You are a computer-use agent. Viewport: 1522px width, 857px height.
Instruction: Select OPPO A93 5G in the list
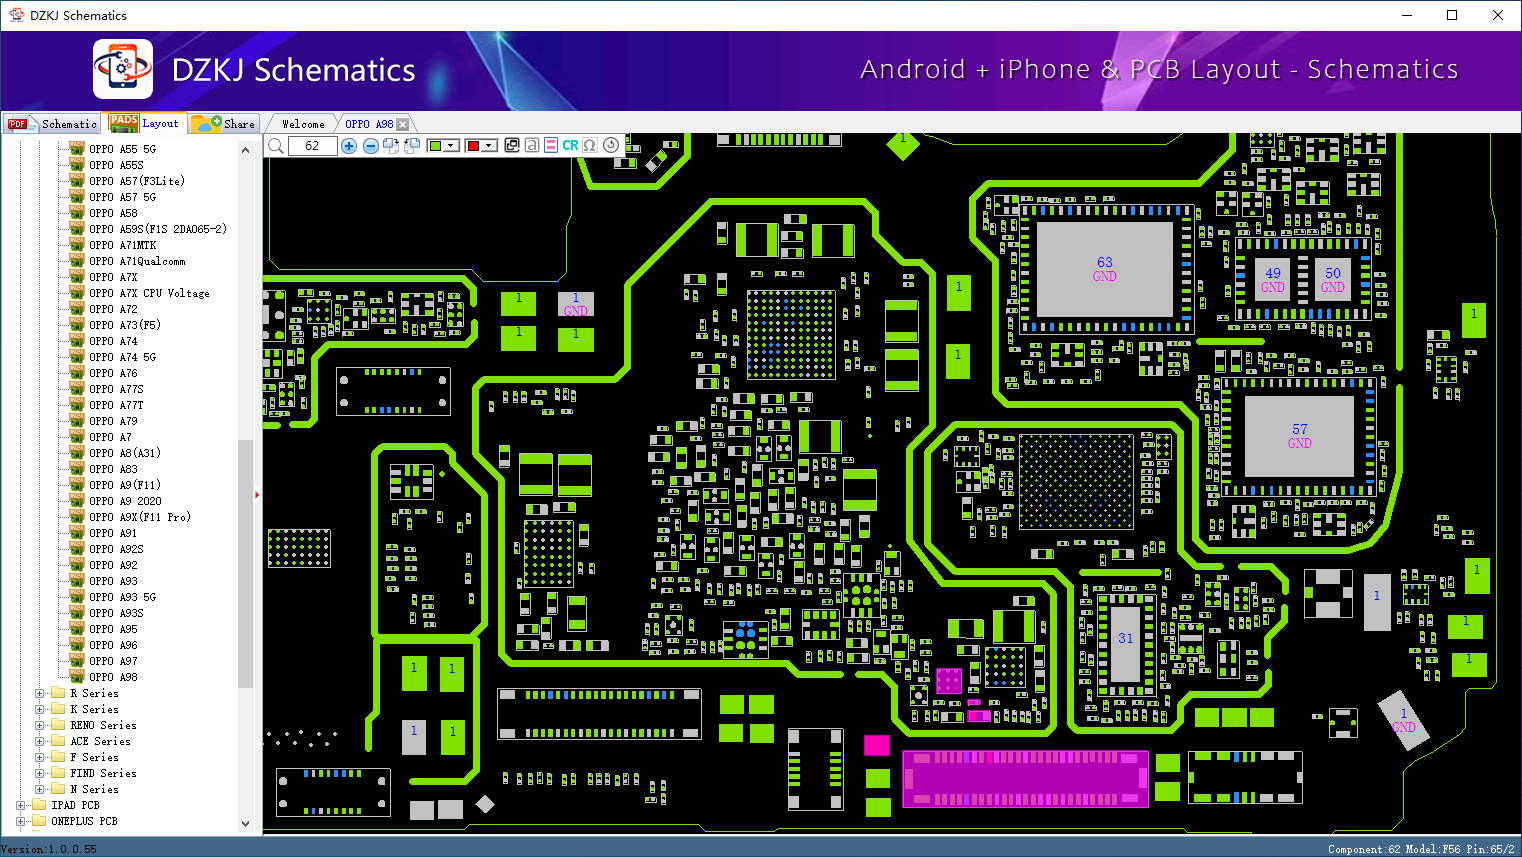point(122,597)
